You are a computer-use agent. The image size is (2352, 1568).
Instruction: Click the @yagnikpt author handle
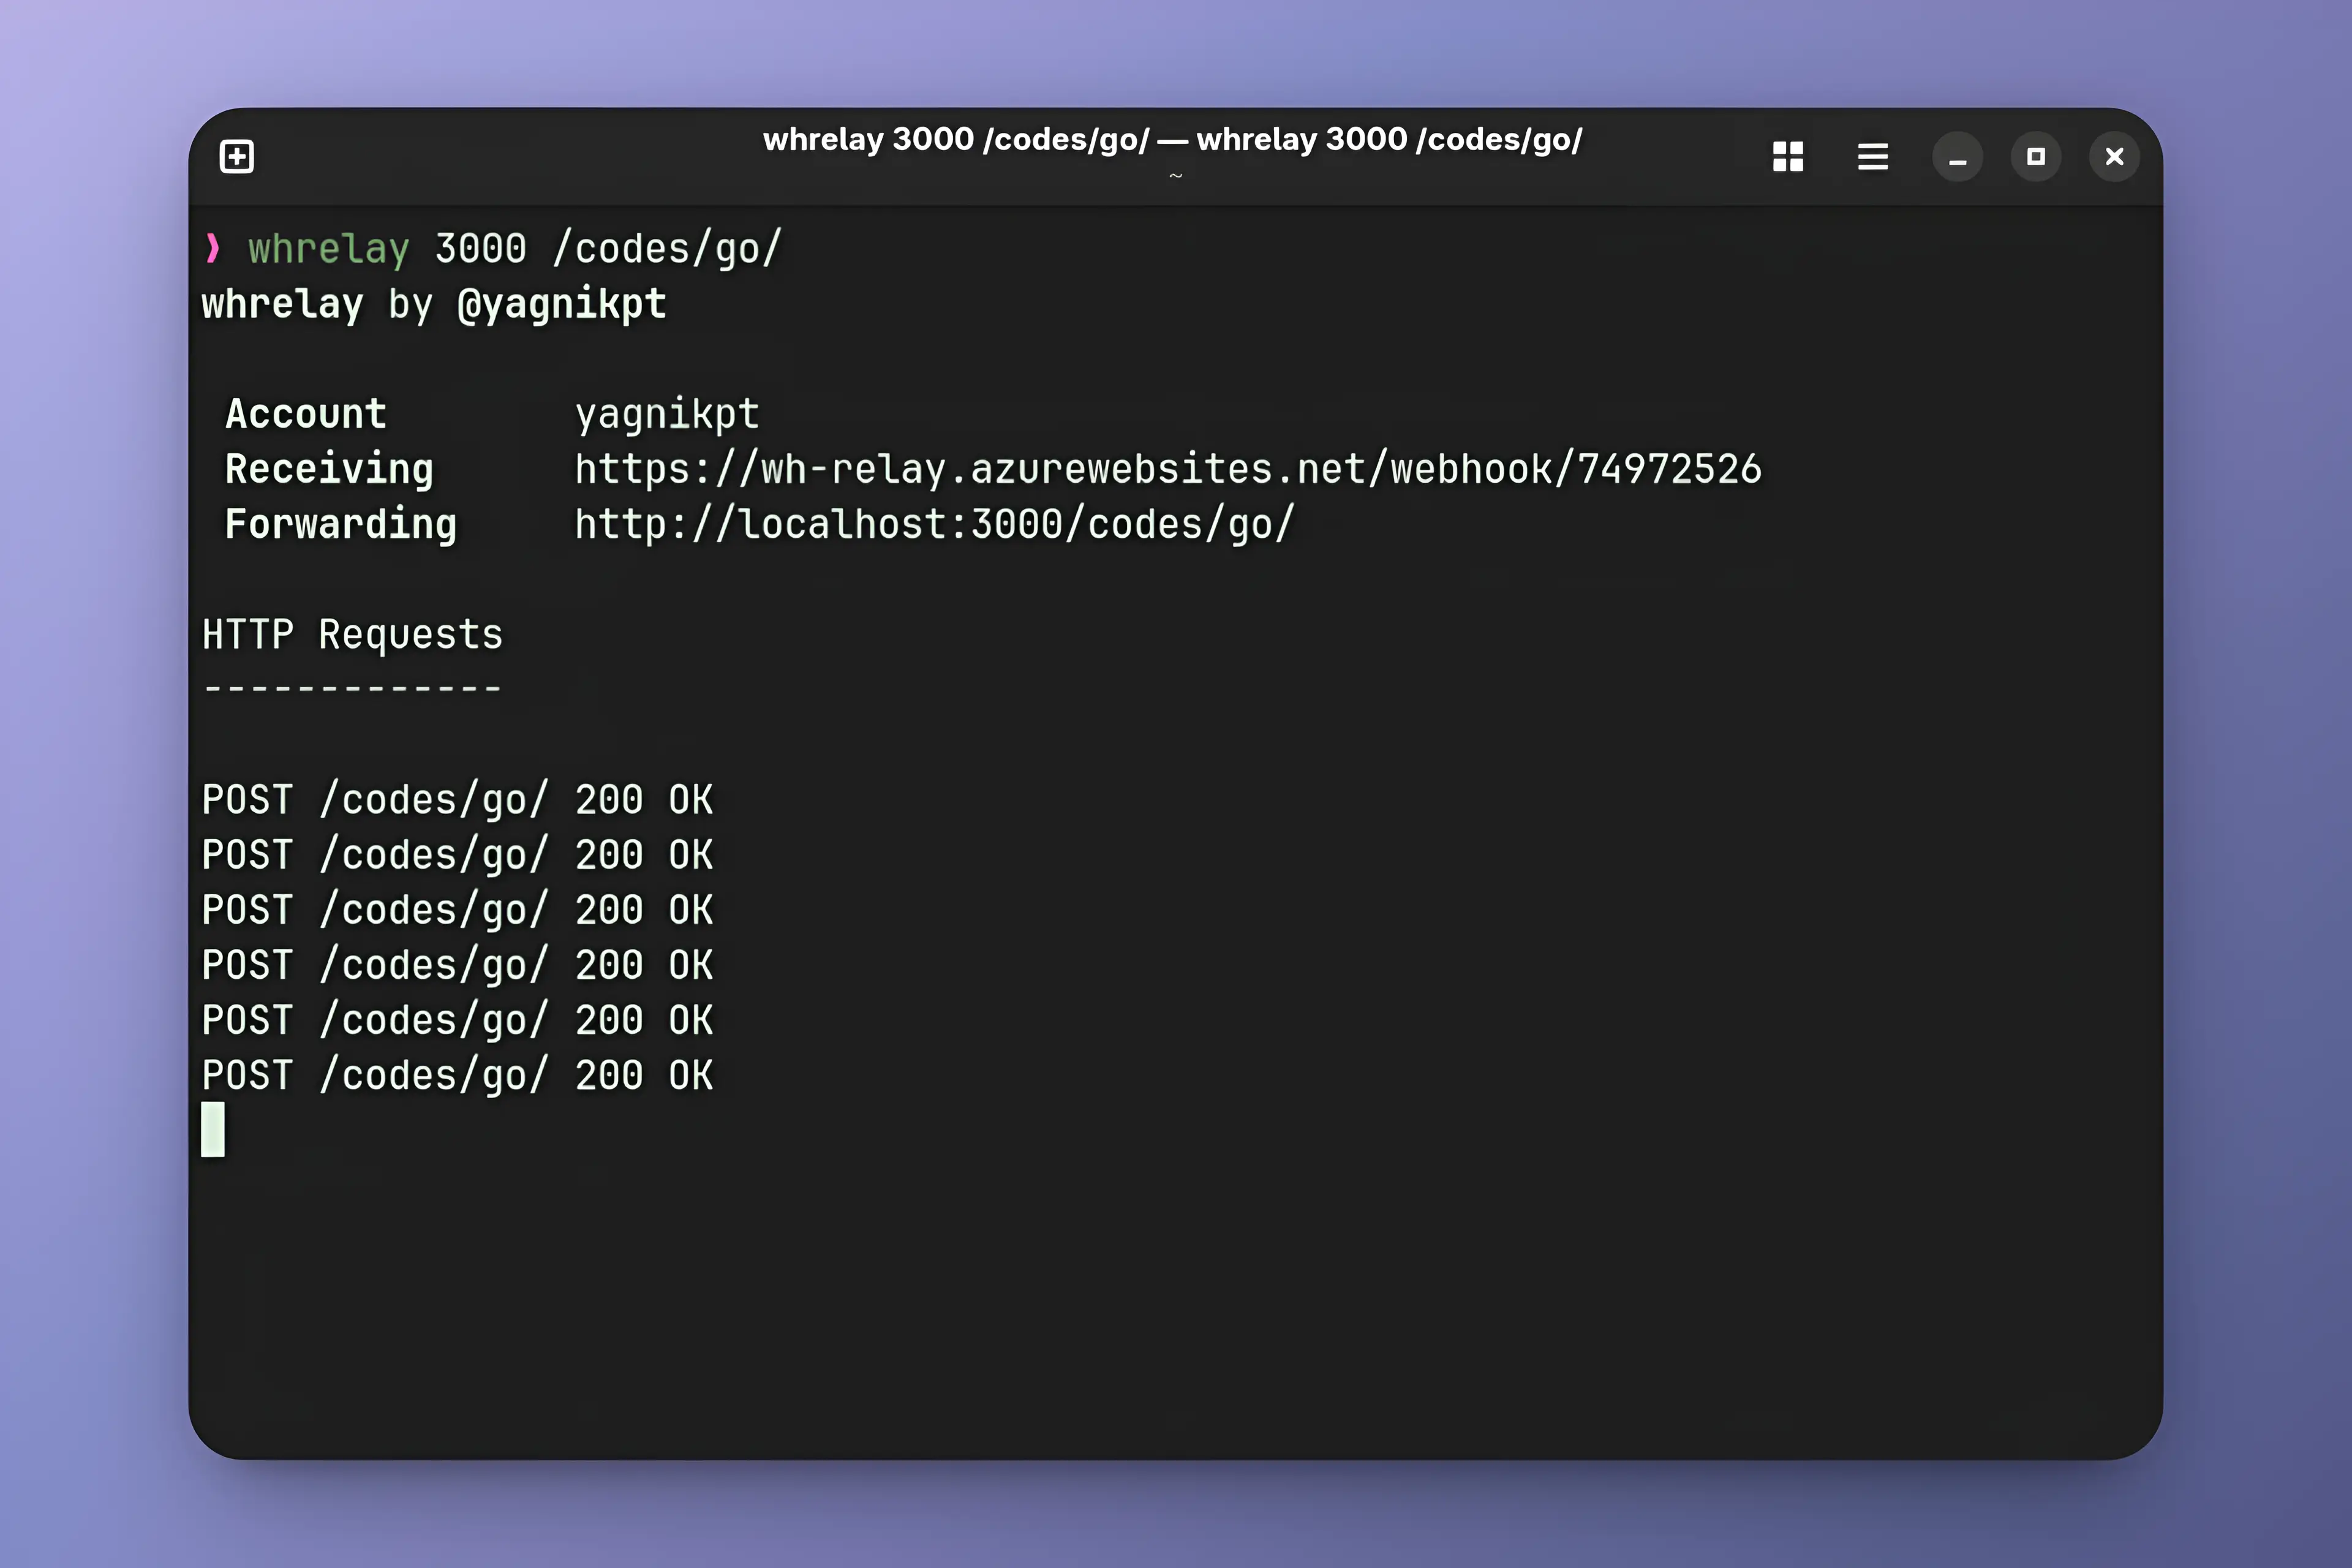pyautogui.click(x=561, y=304)
